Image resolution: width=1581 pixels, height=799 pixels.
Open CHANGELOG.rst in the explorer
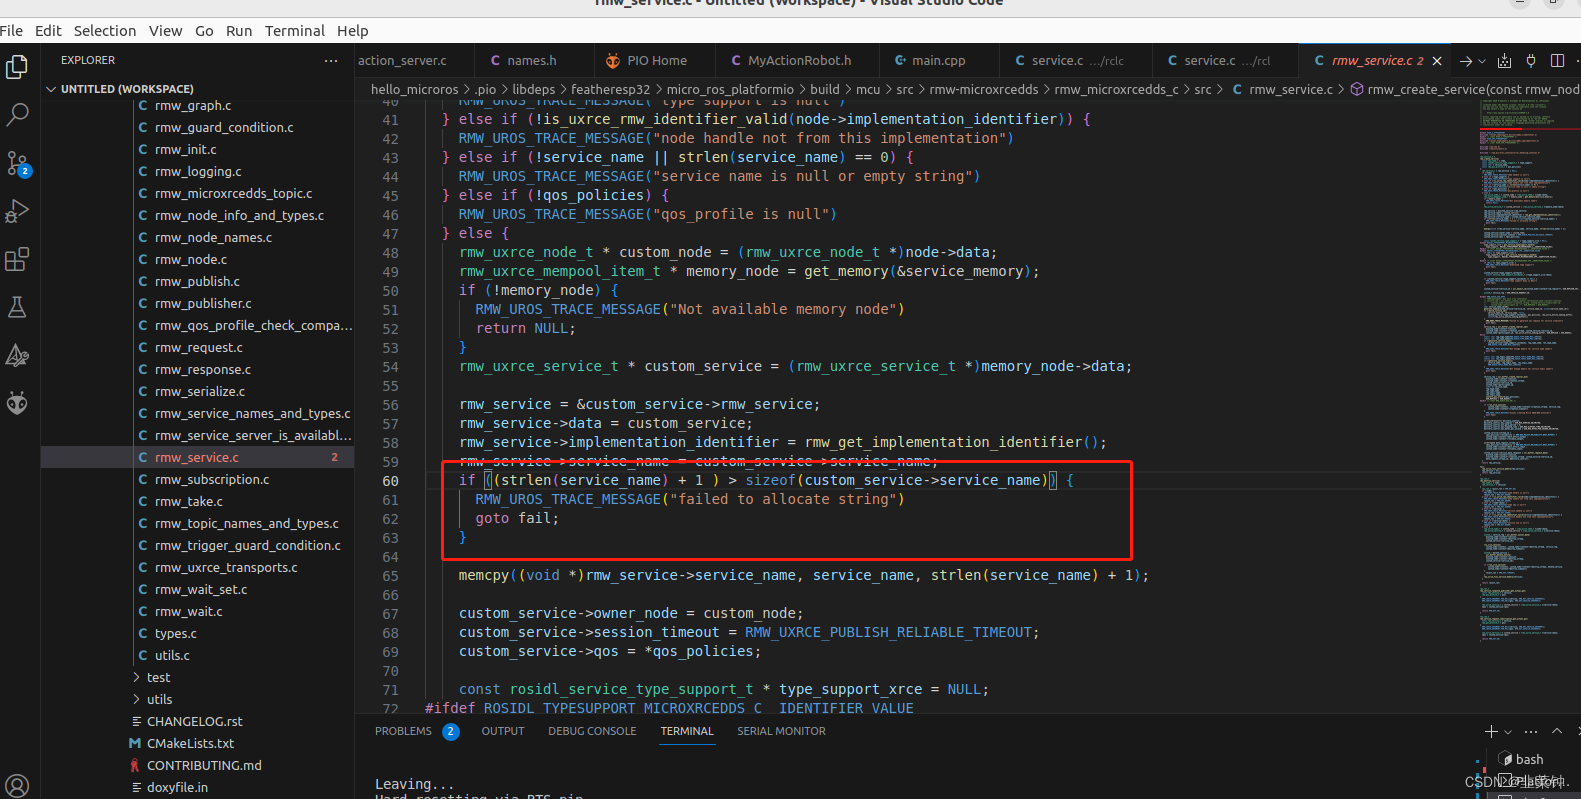click(195, 722)
